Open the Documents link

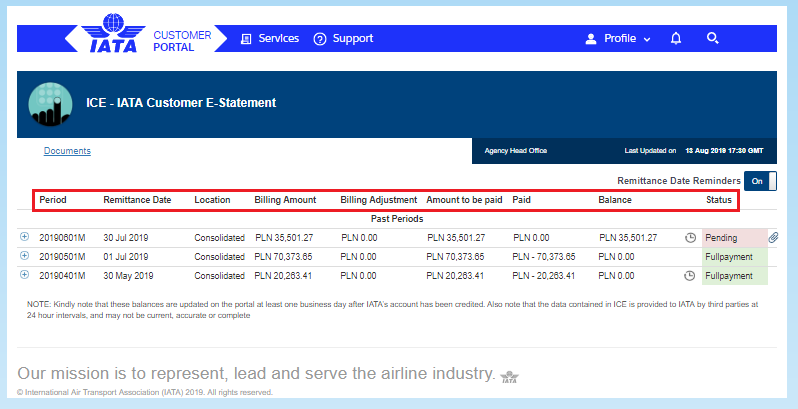pyautogui.click(x=67, y=151)
